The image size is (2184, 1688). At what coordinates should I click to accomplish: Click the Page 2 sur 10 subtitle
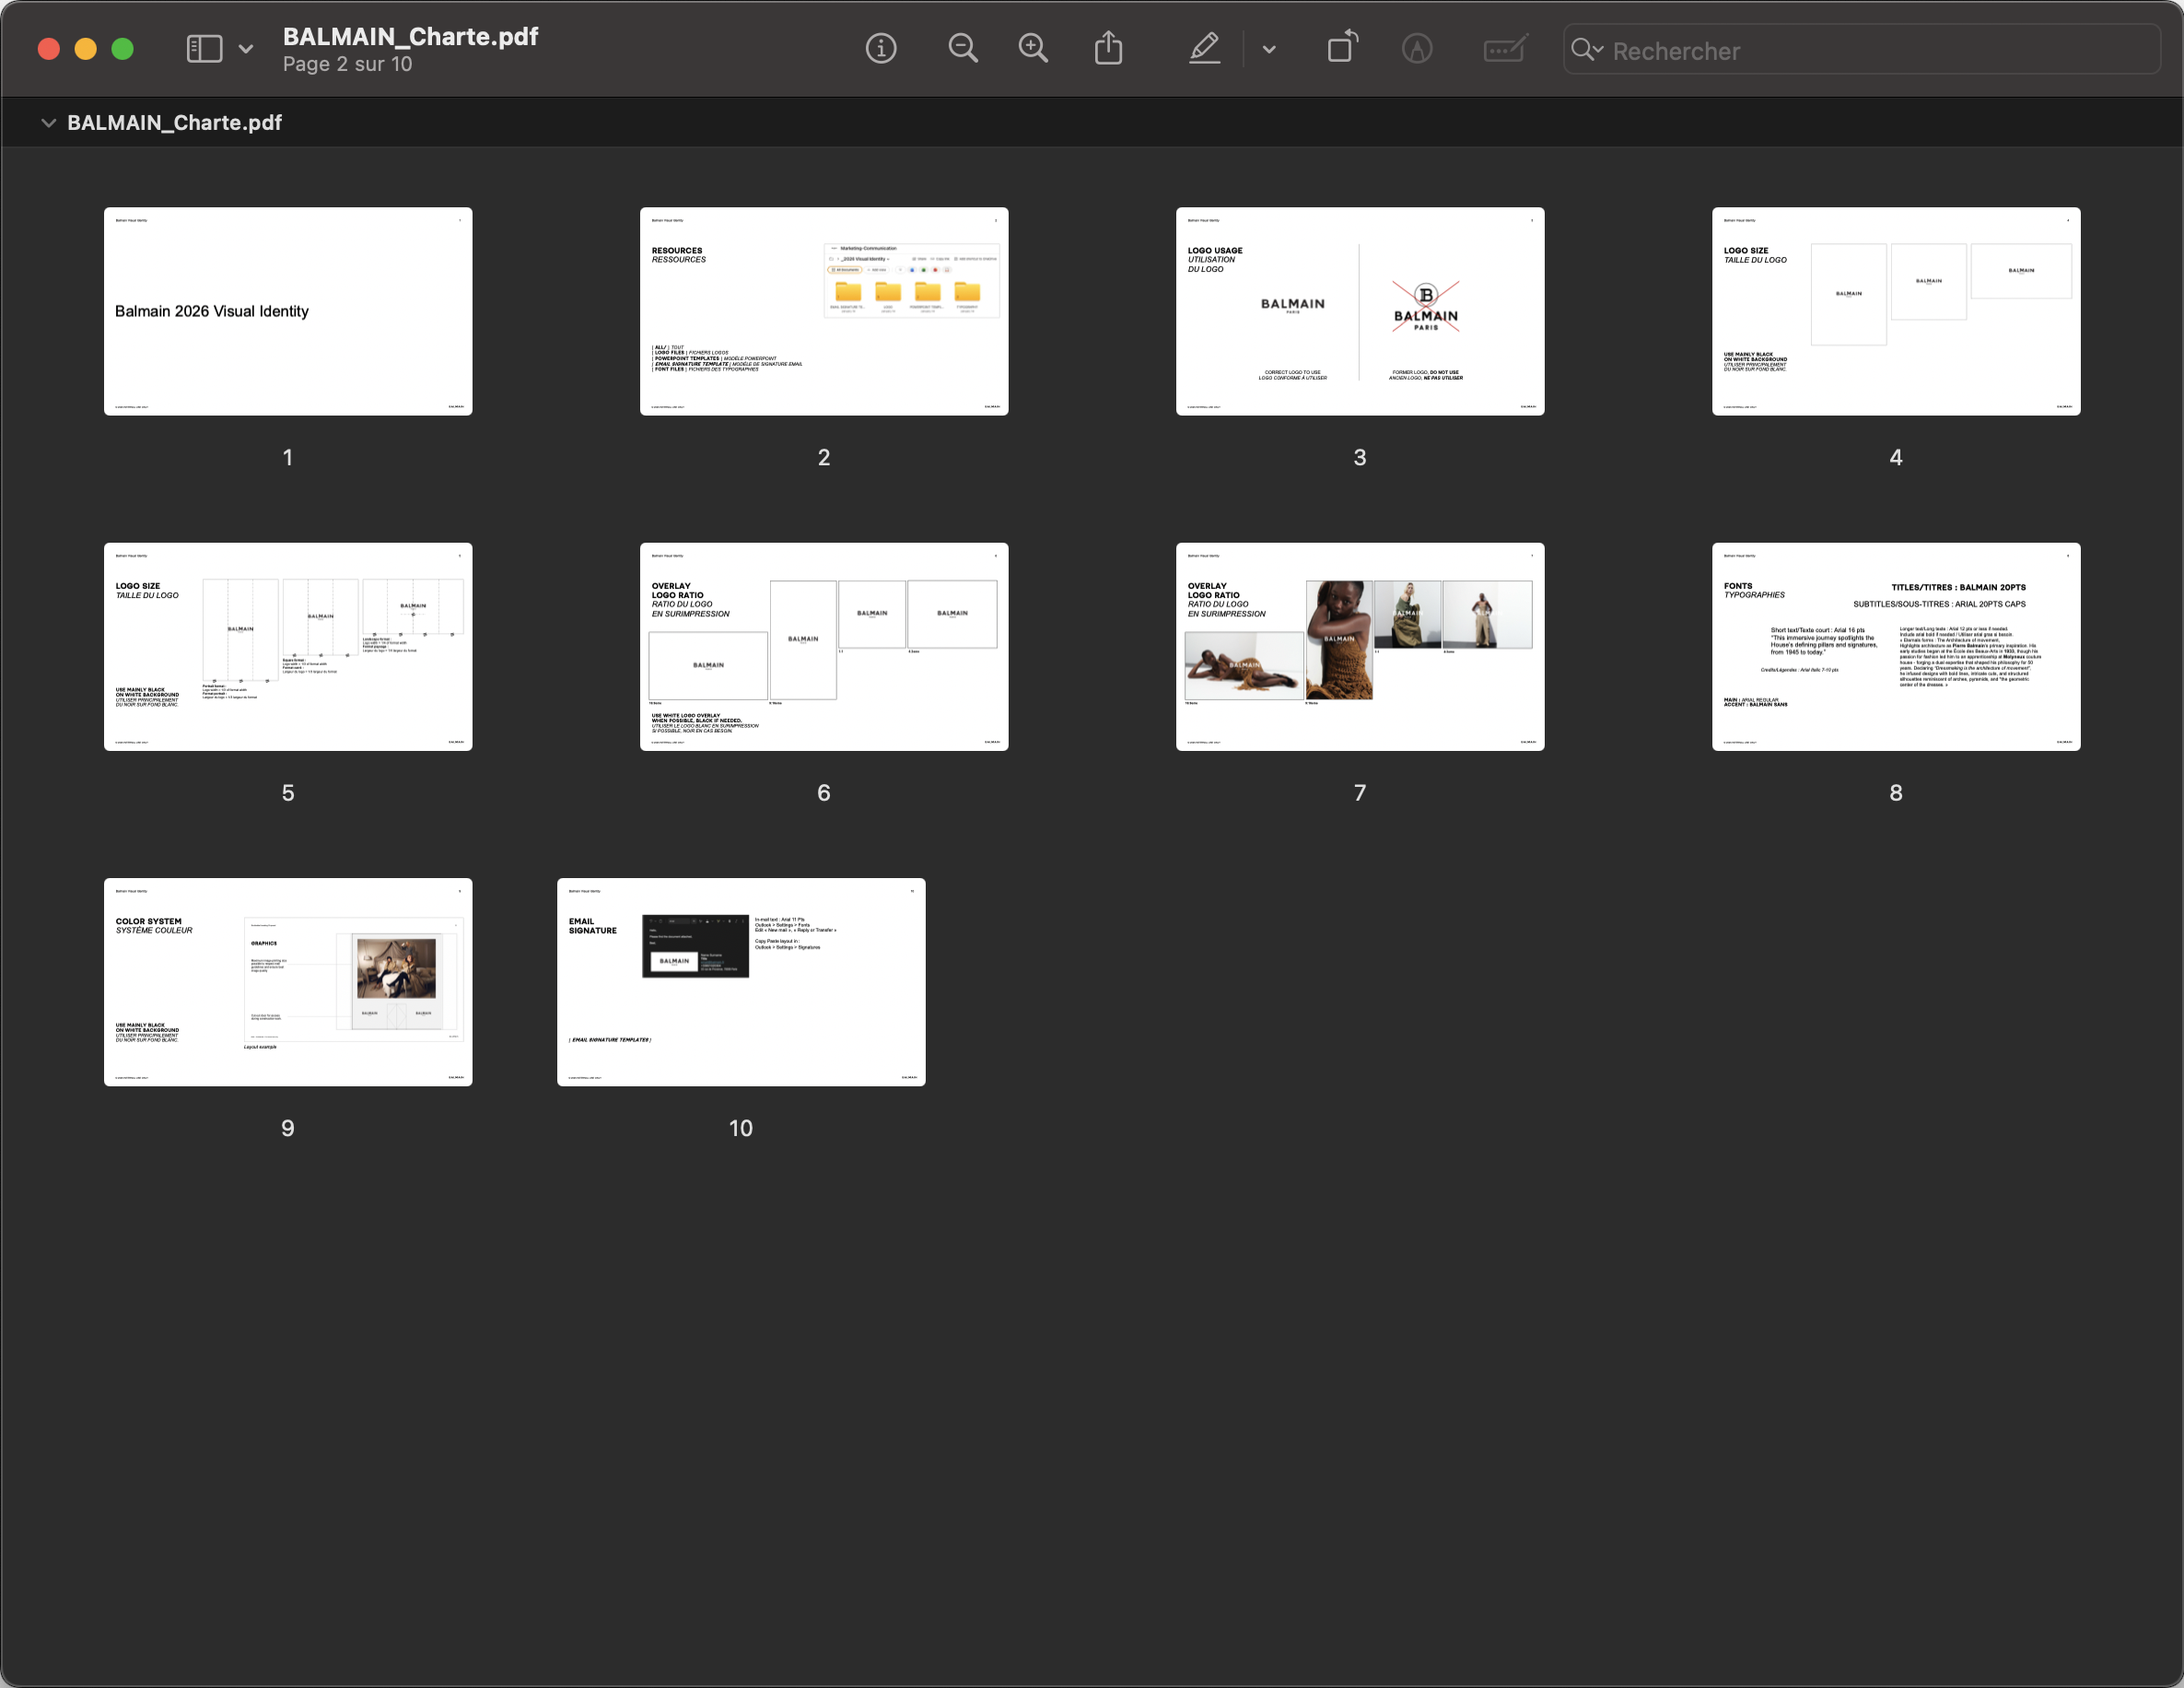347,64
